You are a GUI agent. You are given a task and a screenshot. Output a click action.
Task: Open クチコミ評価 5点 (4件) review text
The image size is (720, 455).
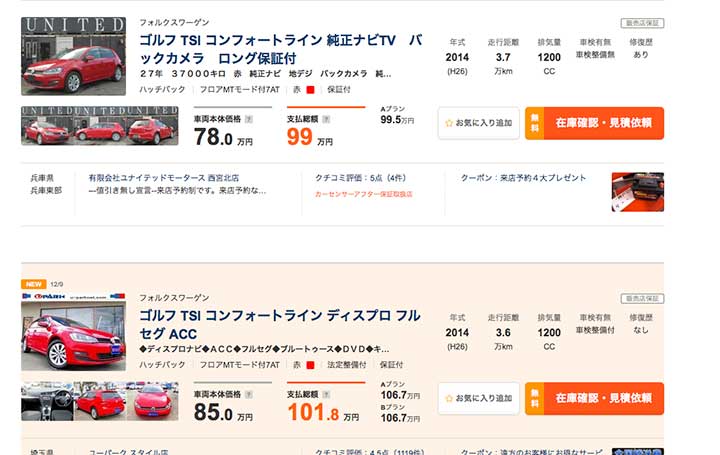pyautogui.click(x=360, y=178)
